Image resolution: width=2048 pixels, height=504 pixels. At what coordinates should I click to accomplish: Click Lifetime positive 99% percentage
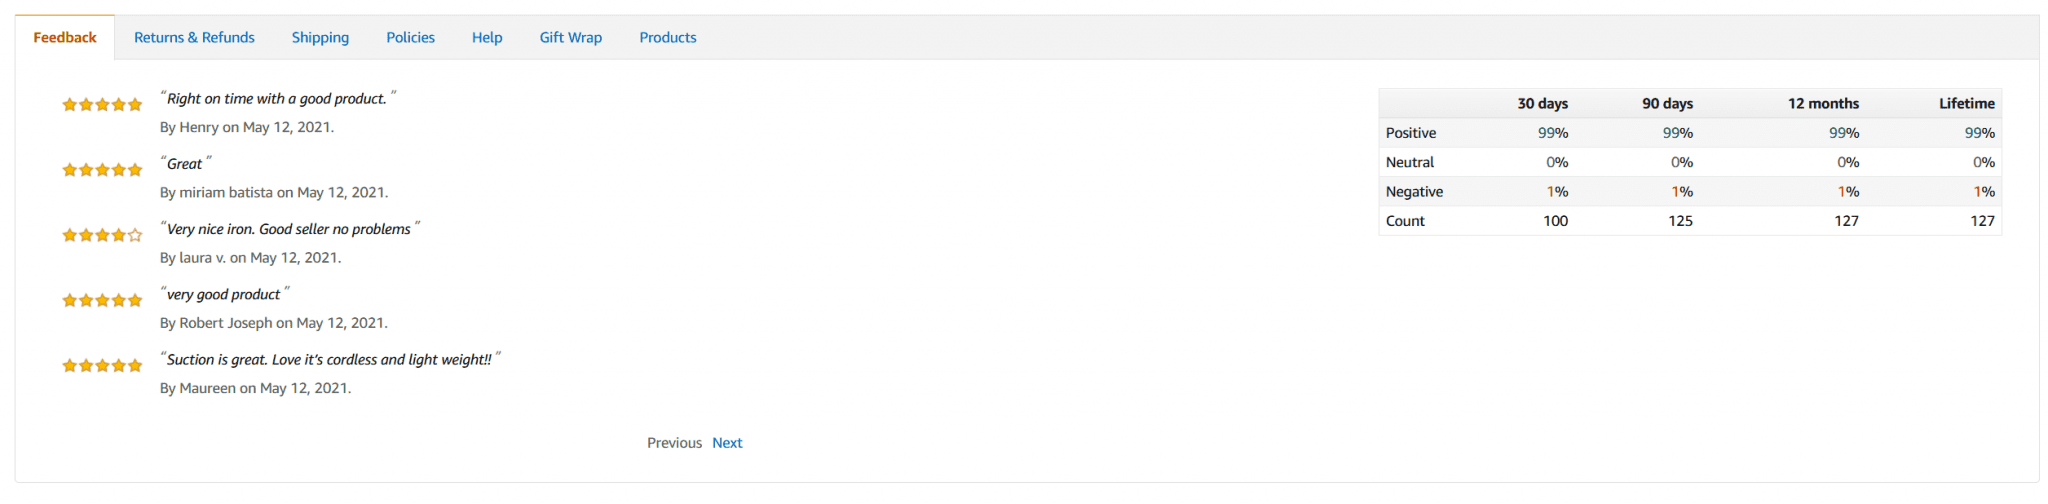click(1979, 133)
